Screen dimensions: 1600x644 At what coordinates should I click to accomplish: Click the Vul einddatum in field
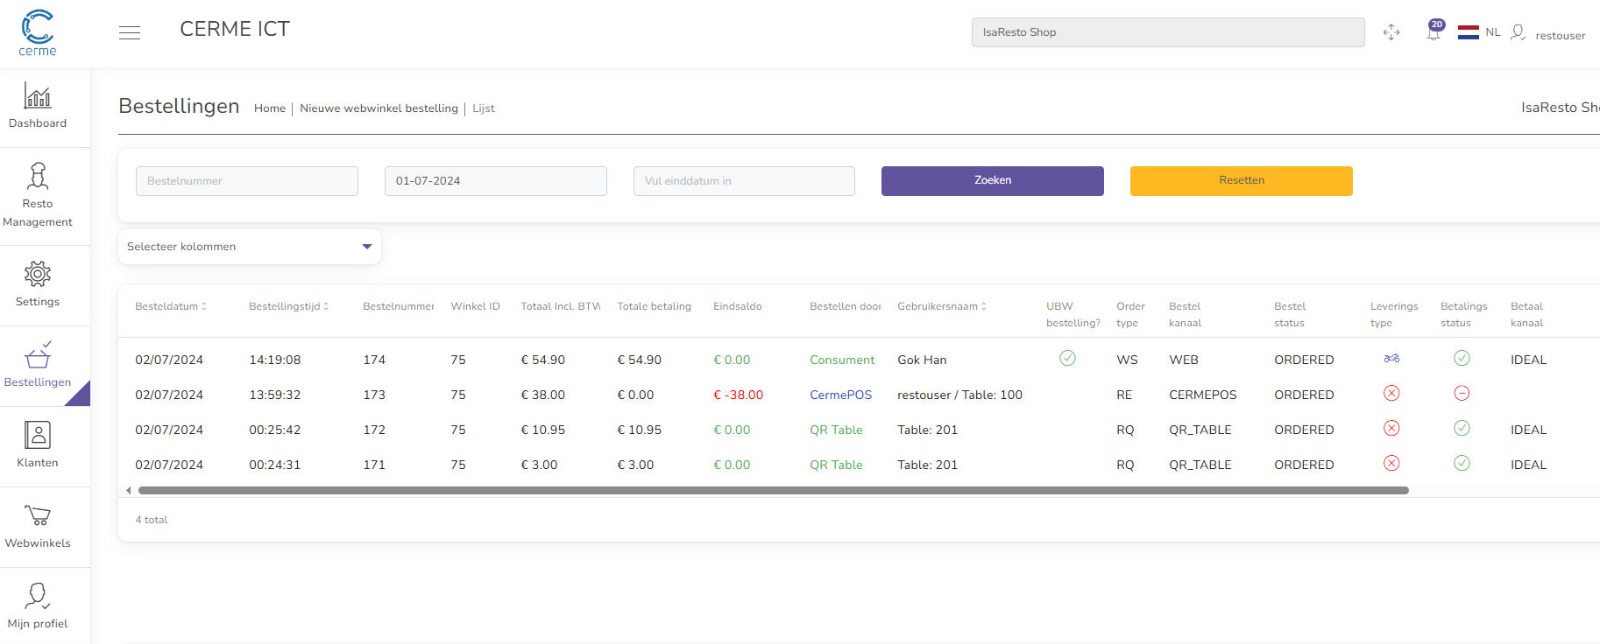(x=744, y=181)
